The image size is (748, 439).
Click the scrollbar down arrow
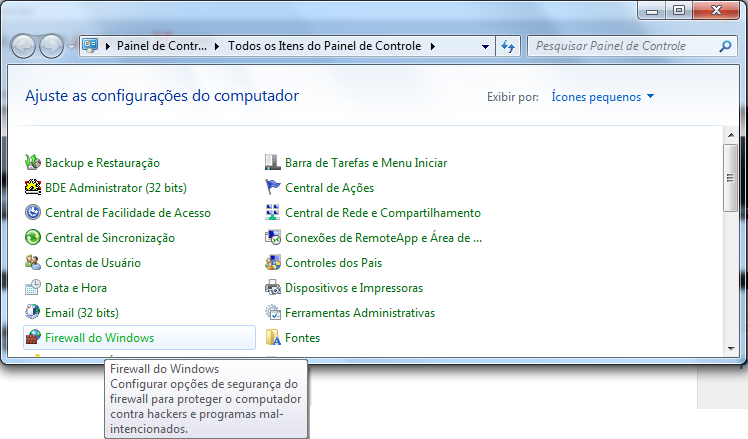pyautogui.click(x=731, y=348)
